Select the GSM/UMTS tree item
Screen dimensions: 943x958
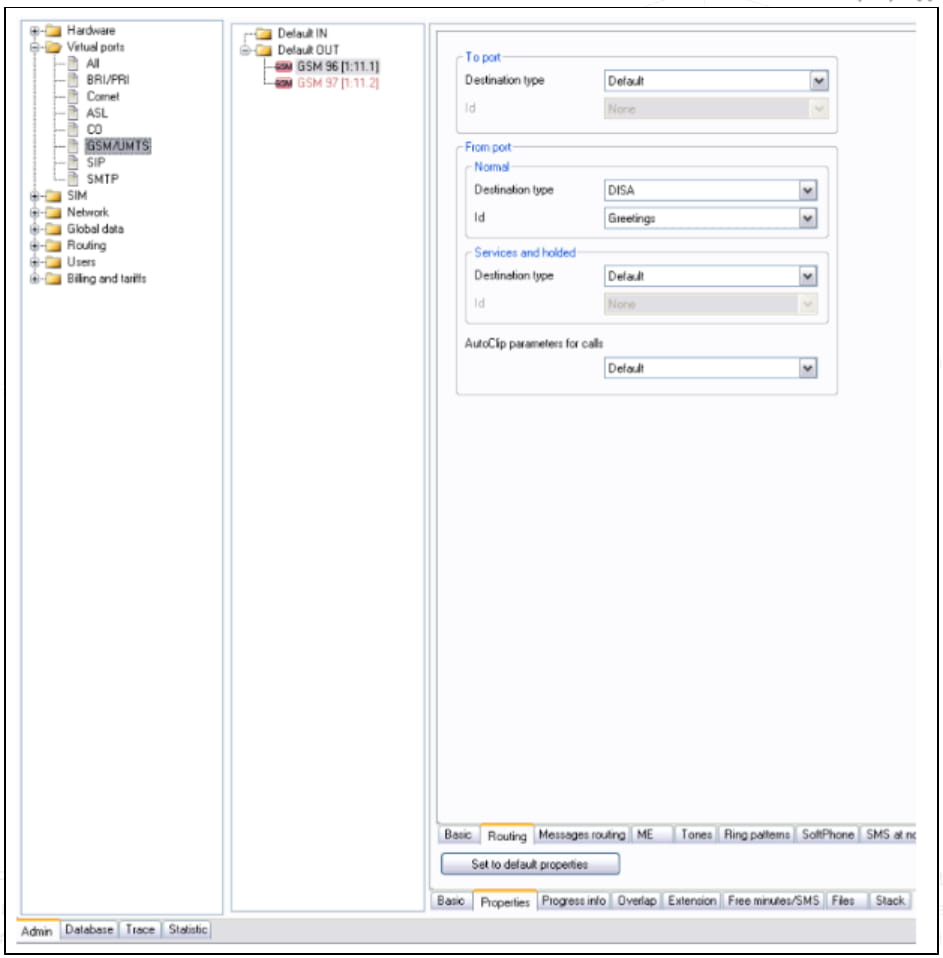(118, 146)
